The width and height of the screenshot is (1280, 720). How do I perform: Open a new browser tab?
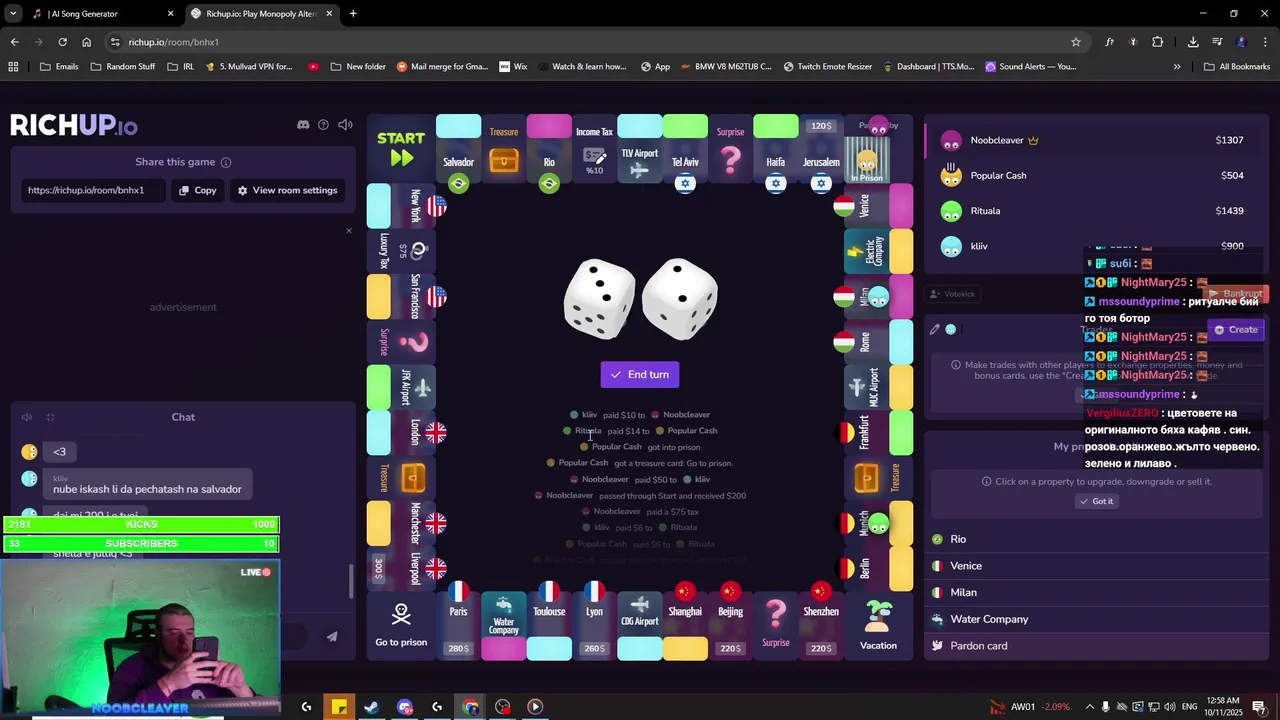tap(353, 14)
